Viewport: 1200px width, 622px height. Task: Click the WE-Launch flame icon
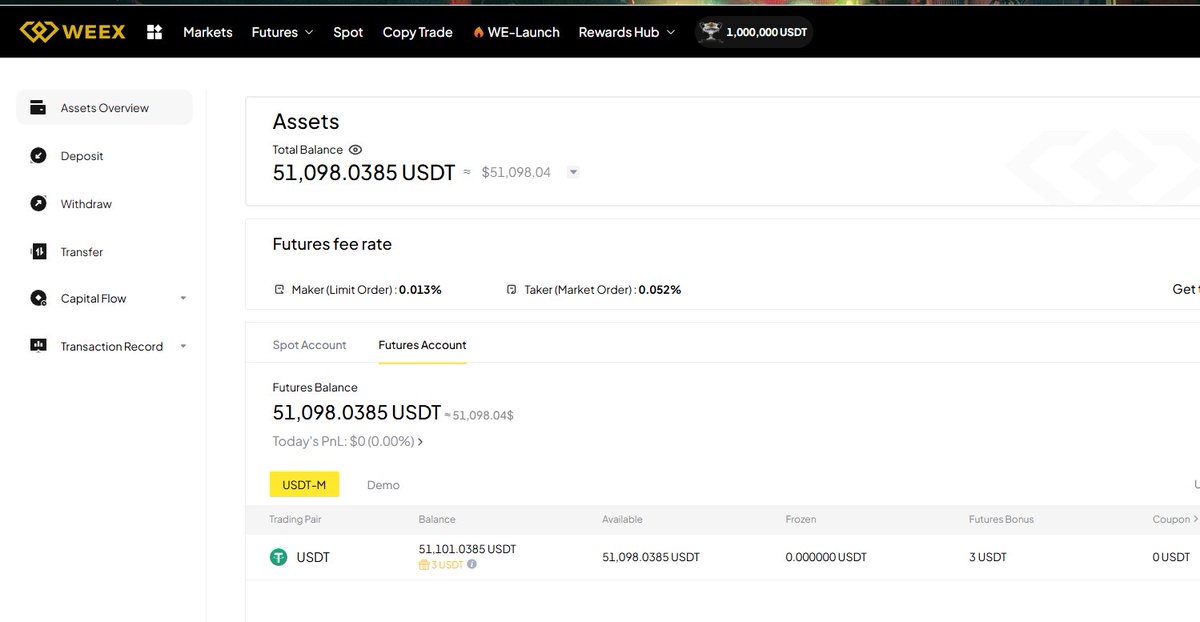[x=479, y=32]
